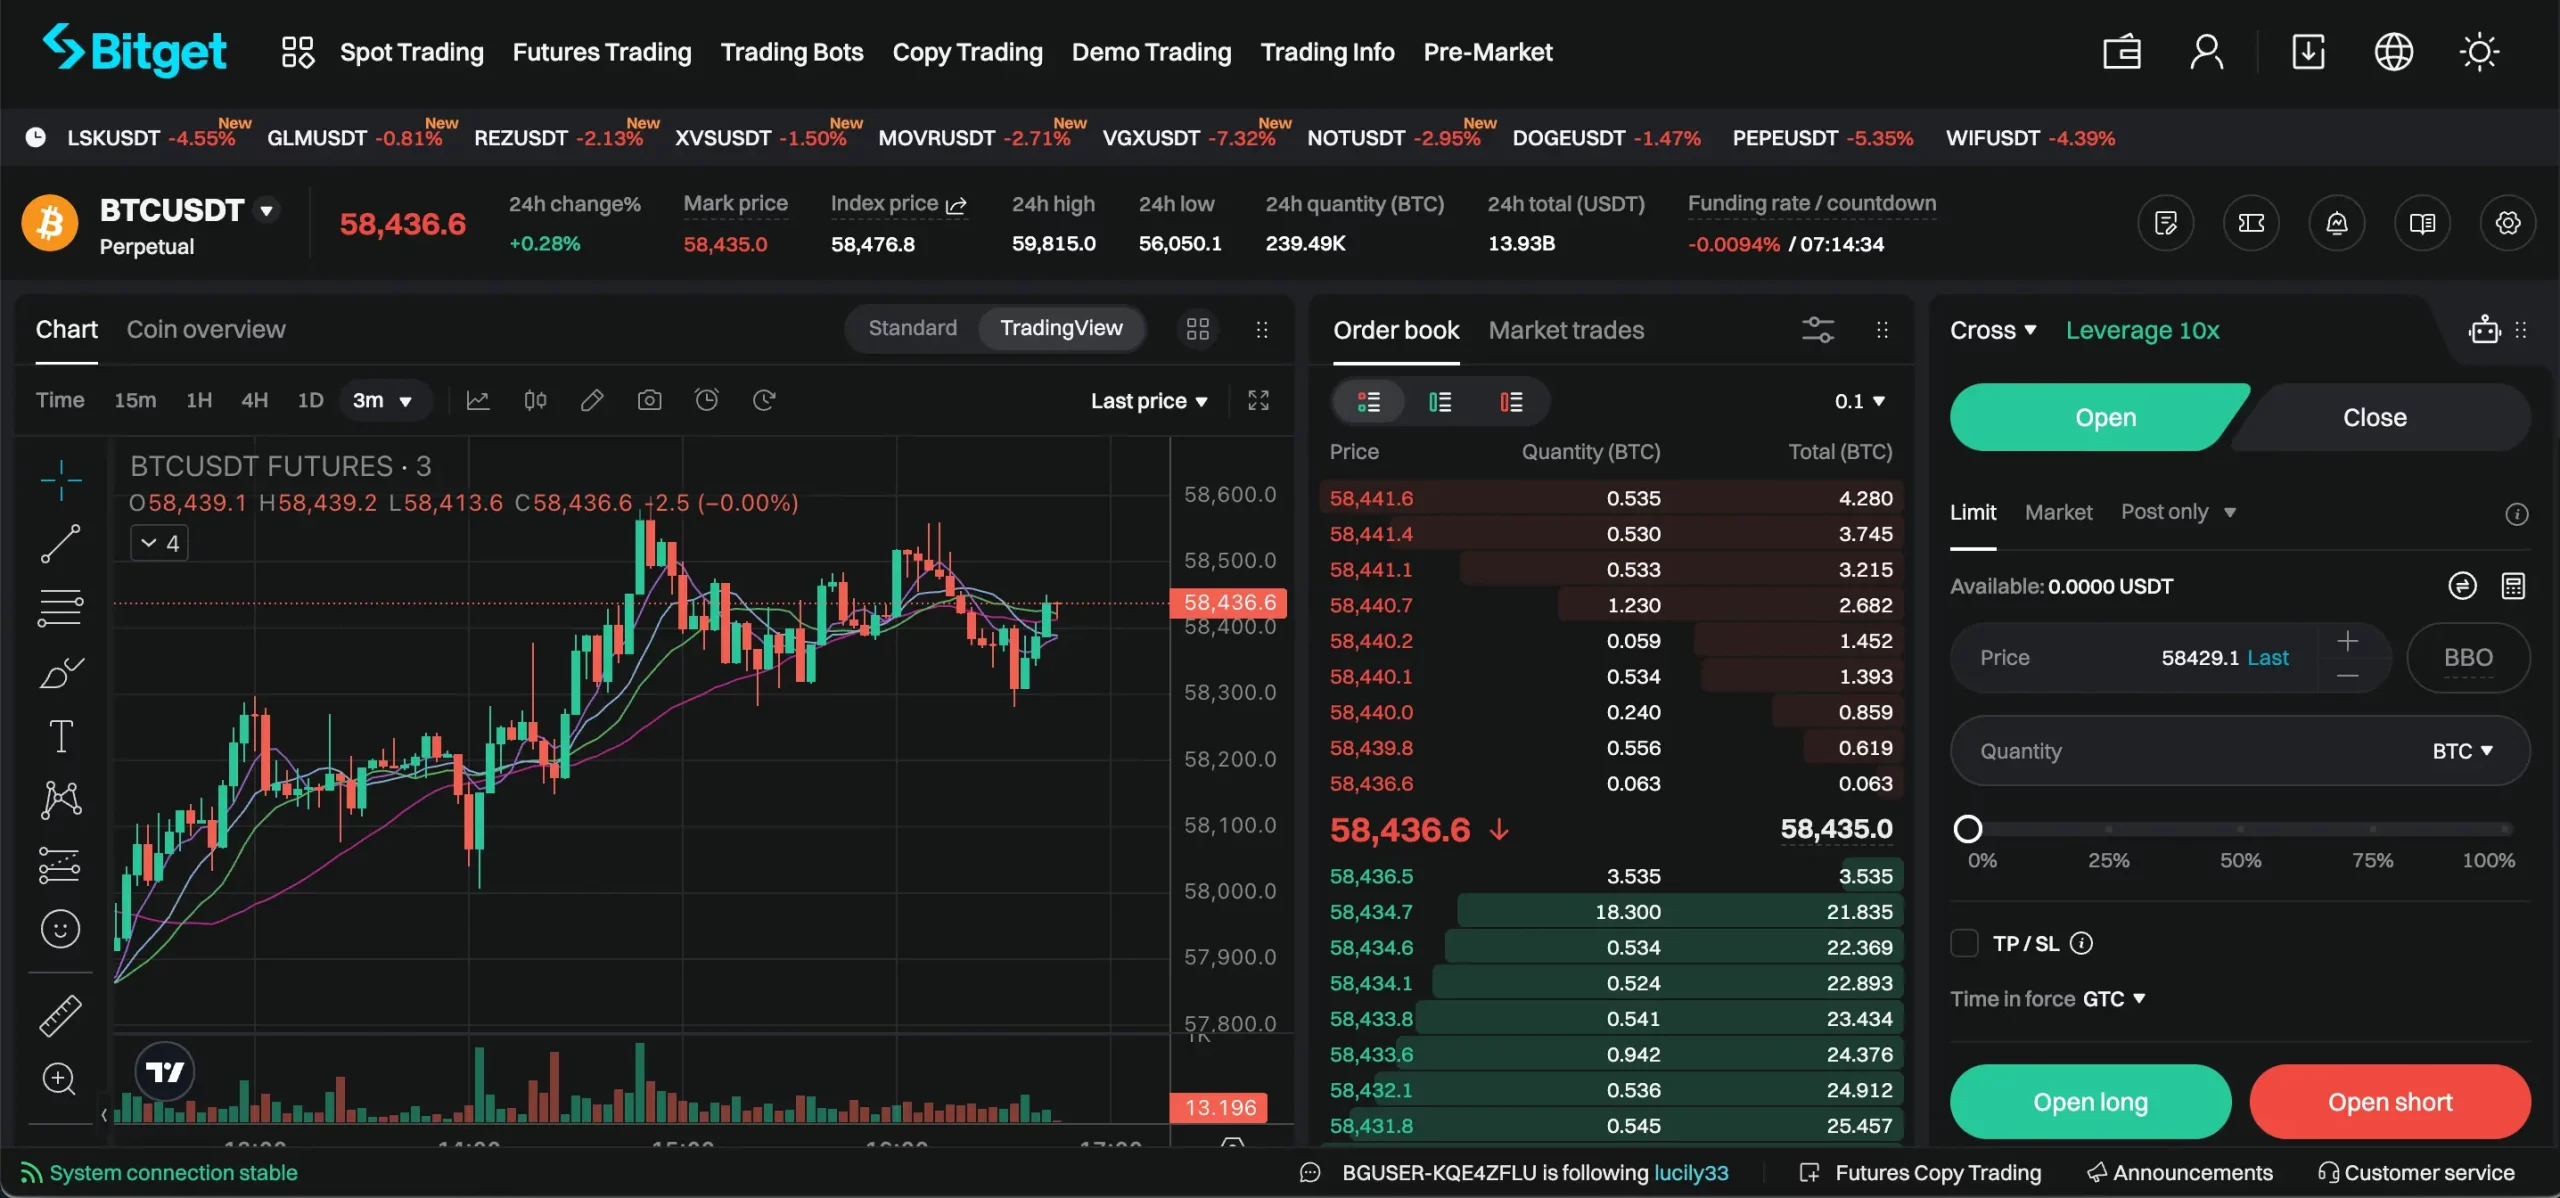
Task: Collapse the chart indicators legend
Action: 159,543
